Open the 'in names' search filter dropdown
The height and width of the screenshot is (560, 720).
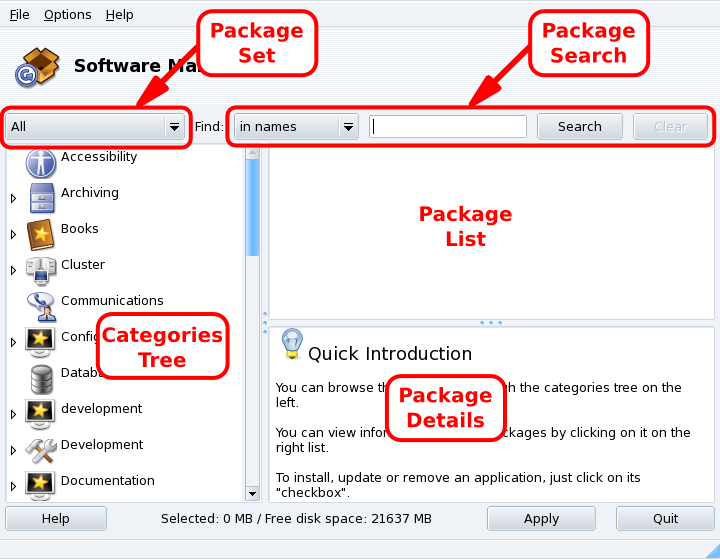pos(296,127)
